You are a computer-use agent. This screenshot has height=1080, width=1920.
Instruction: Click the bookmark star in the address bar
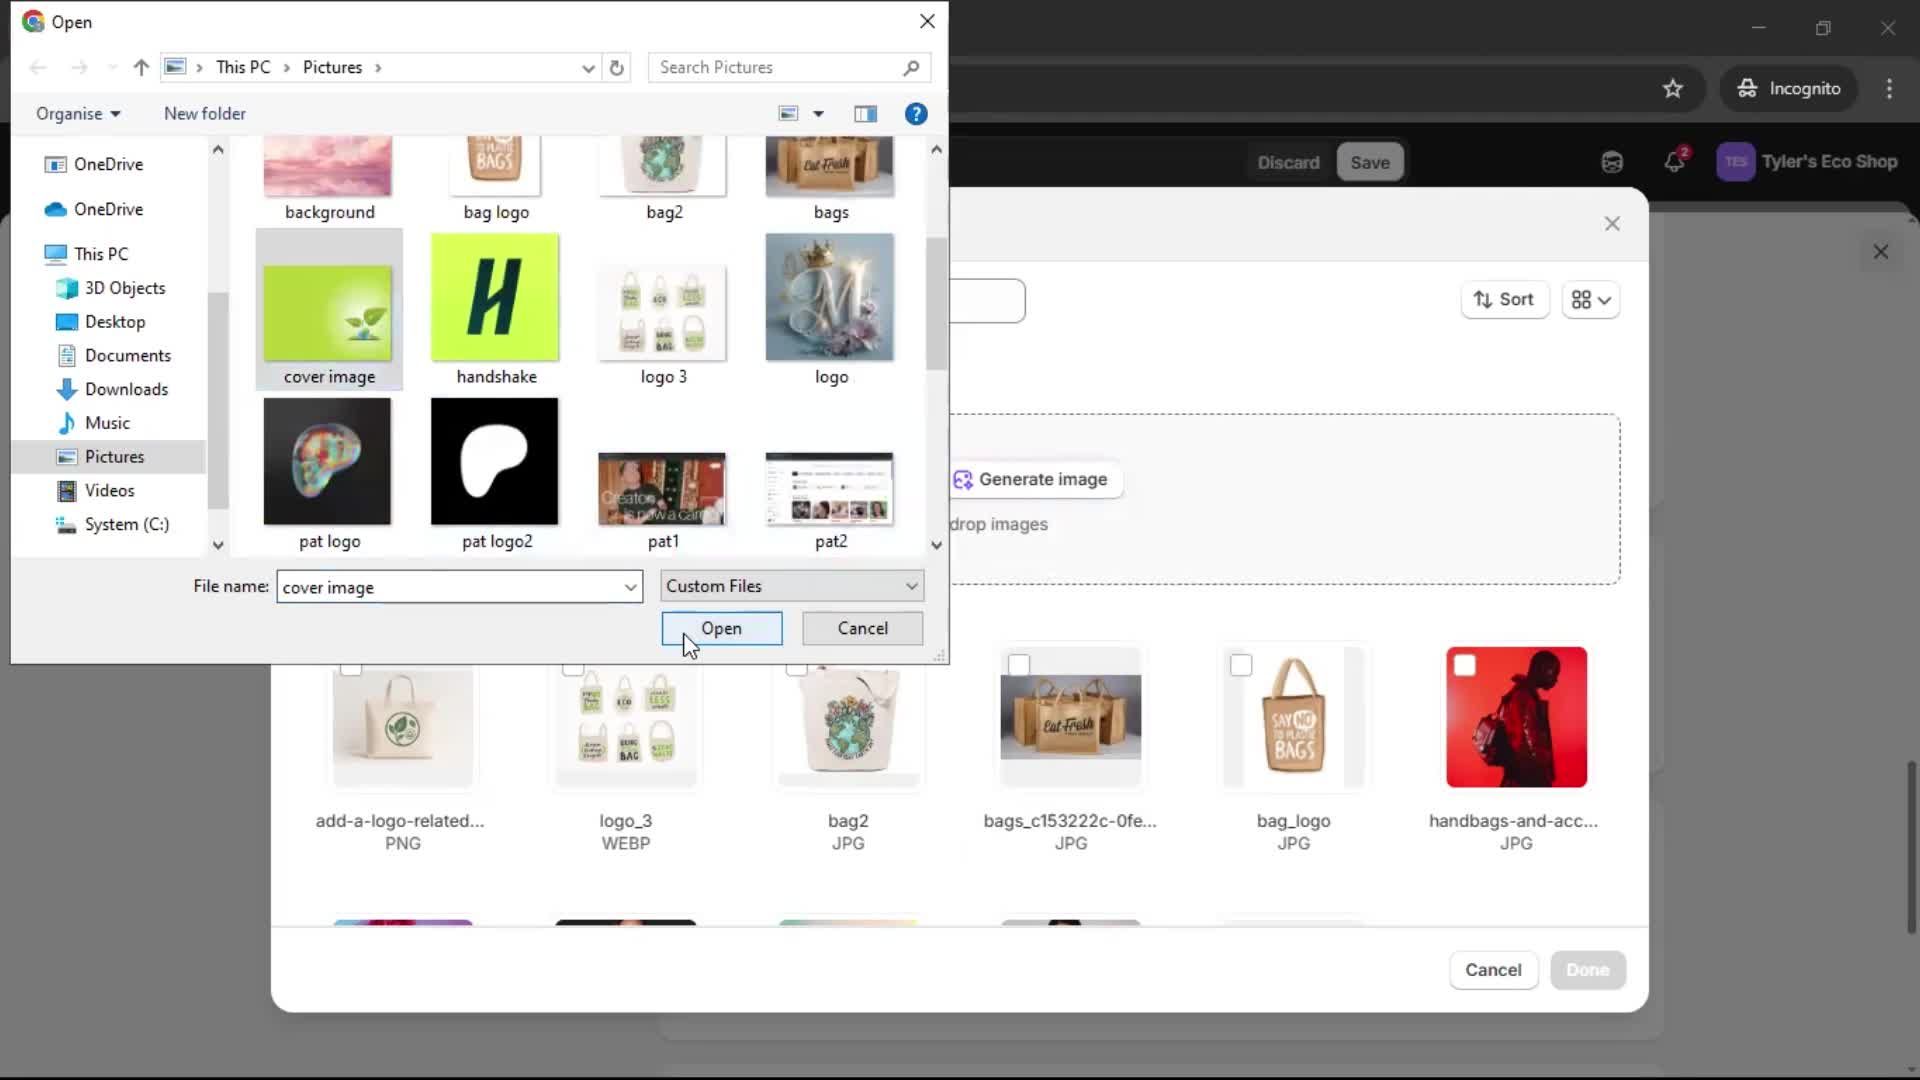(1672, 88)
